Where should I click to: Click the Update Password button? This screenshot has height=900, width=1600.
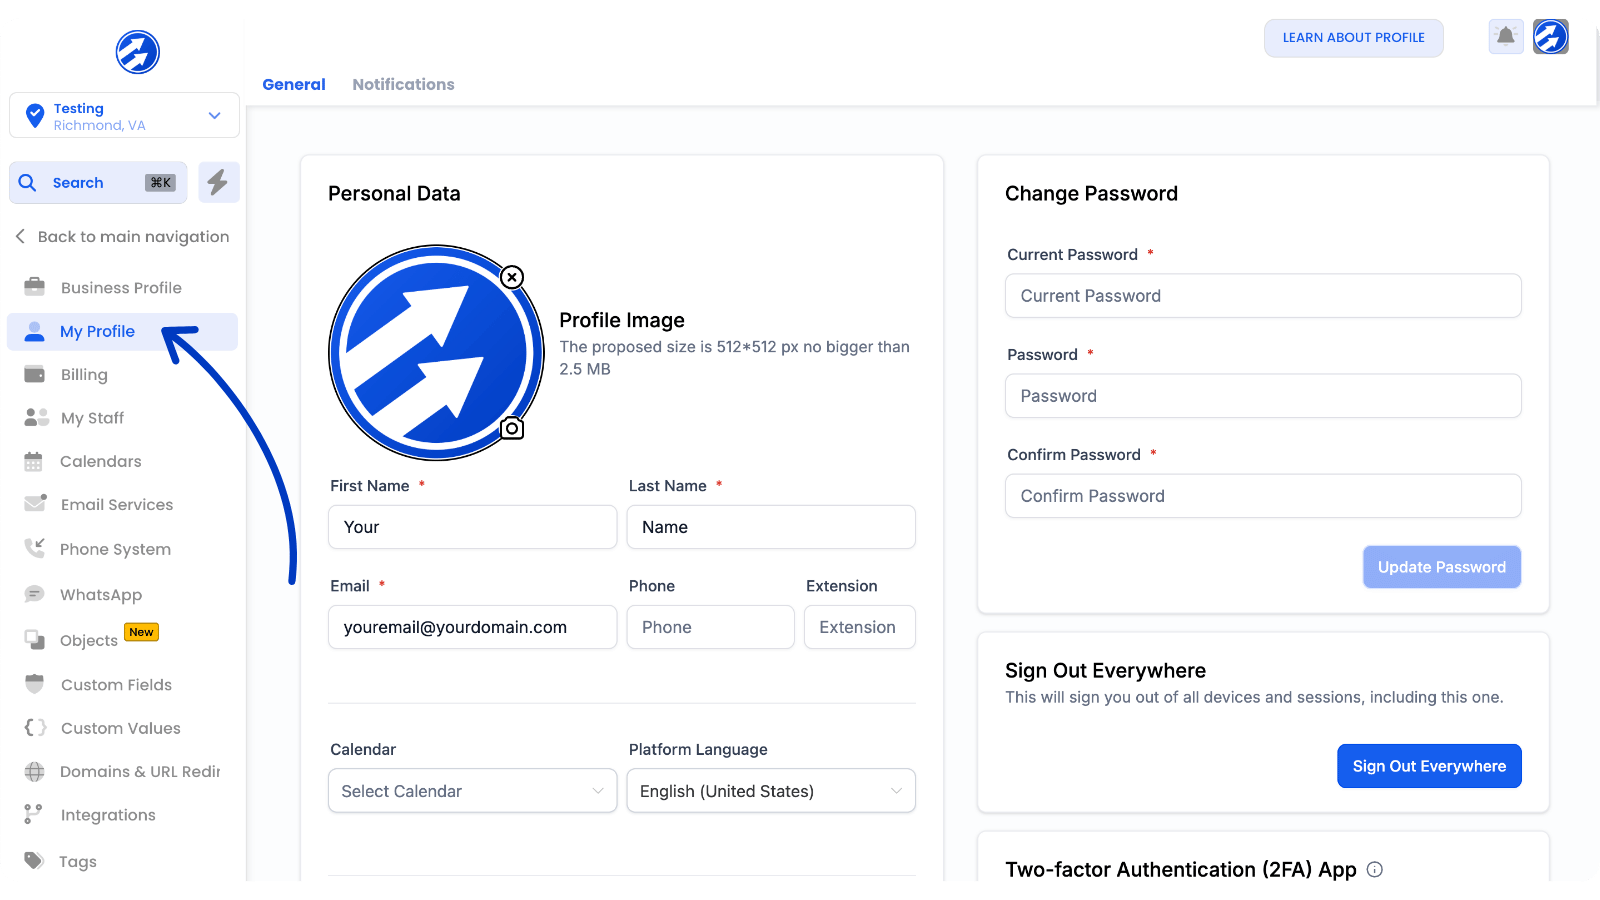1441,567
